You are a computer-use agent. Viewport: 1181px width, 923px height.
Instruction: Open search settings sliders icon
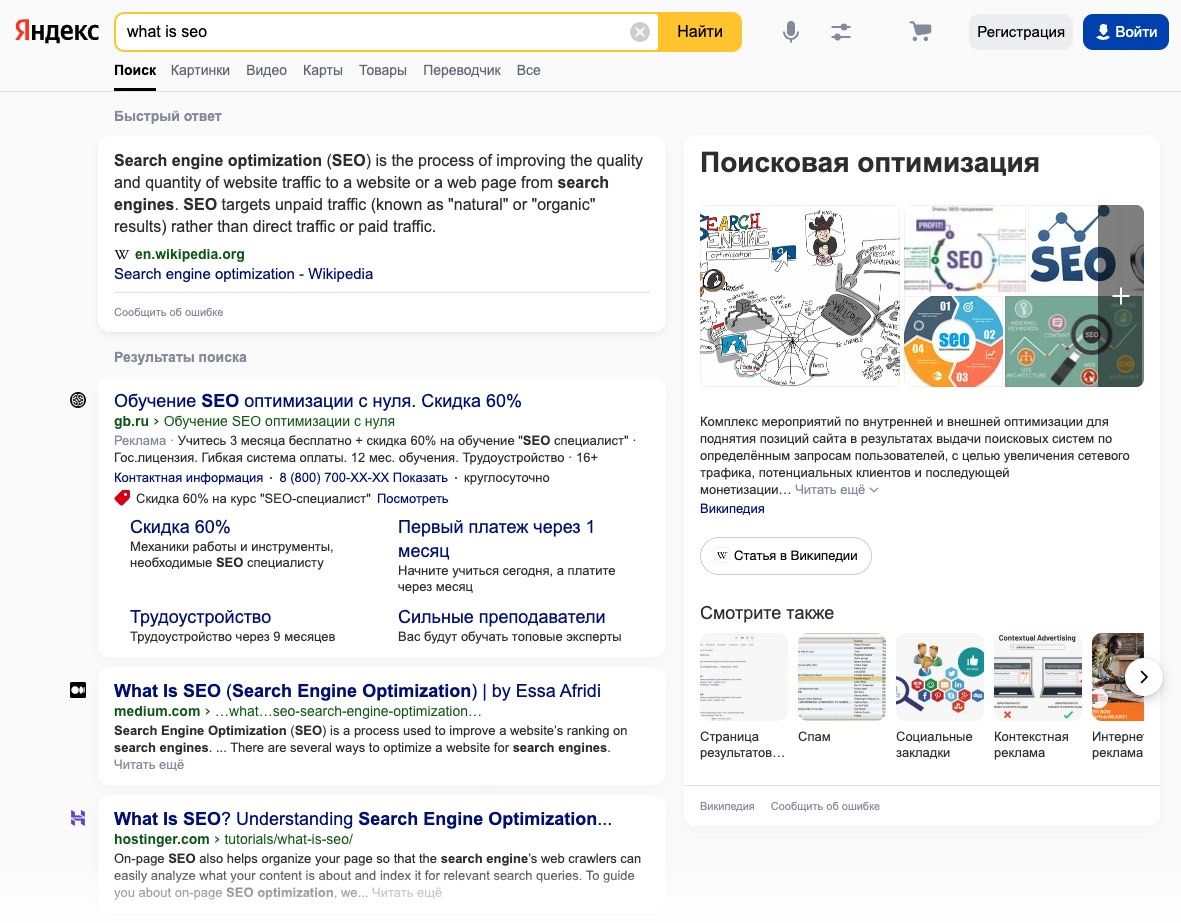(x=841, y=32)
